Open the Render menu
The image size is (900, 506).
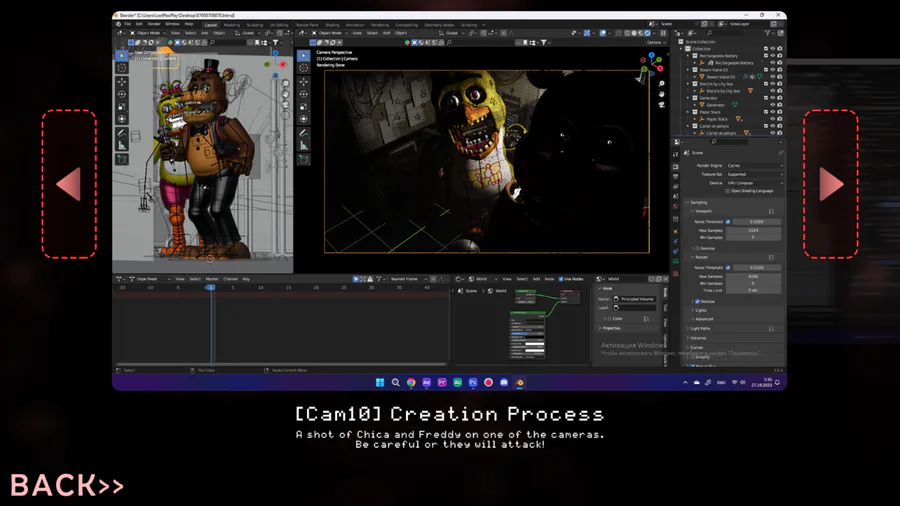click(x=154, y=24)
